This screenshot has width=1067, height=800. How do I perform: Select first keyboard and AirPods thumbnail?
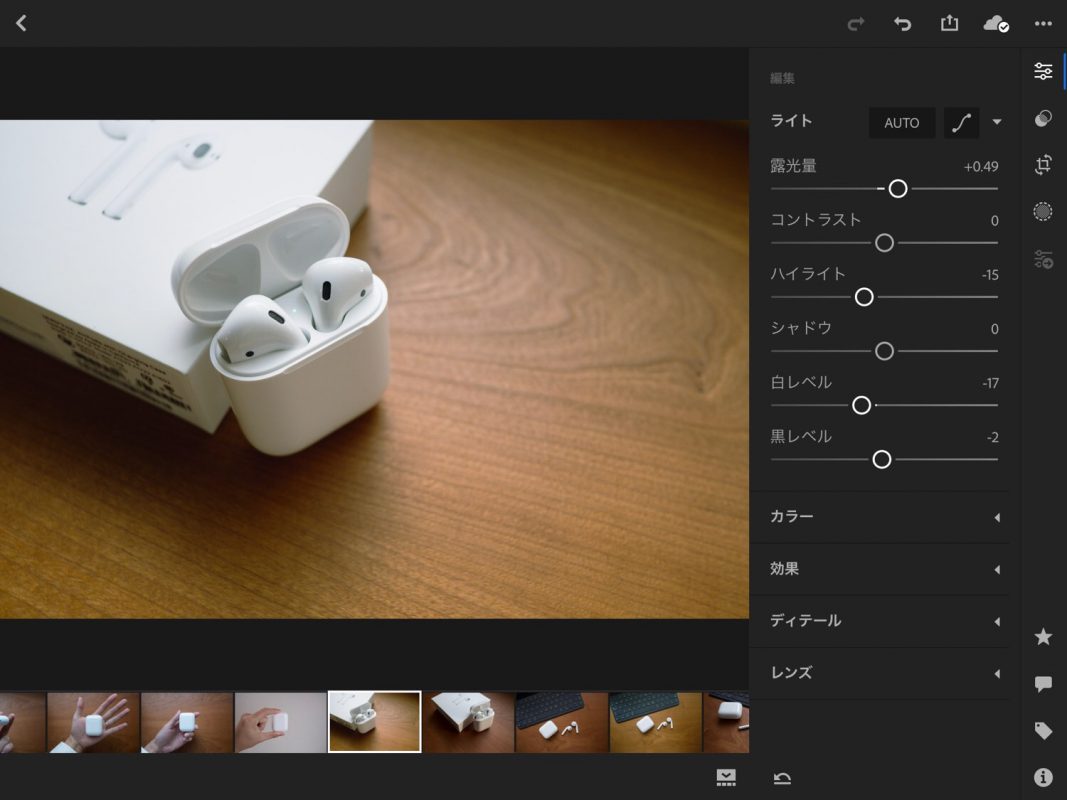(562, 722)
